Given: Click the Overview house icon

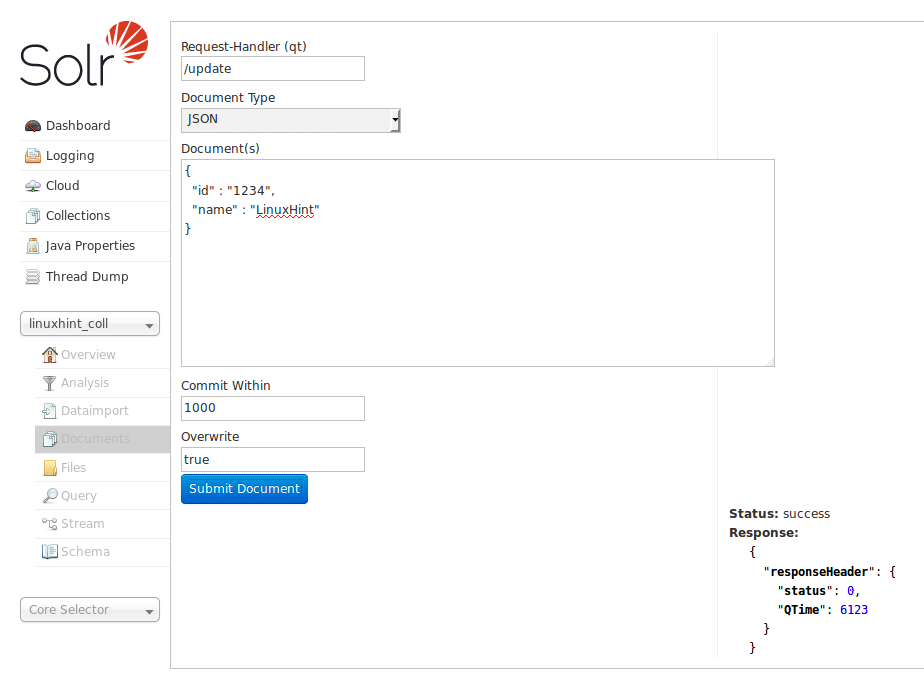Looking at the screenshot, I should 49,355.
